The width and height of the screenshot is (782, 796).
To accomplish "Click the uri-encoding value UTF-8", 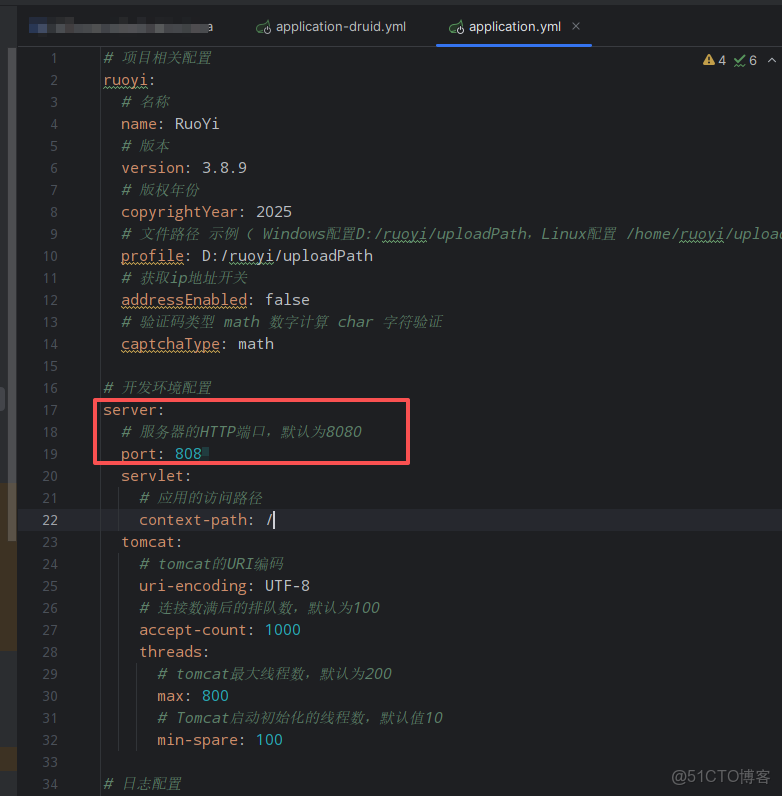I will tap(287, 586).
